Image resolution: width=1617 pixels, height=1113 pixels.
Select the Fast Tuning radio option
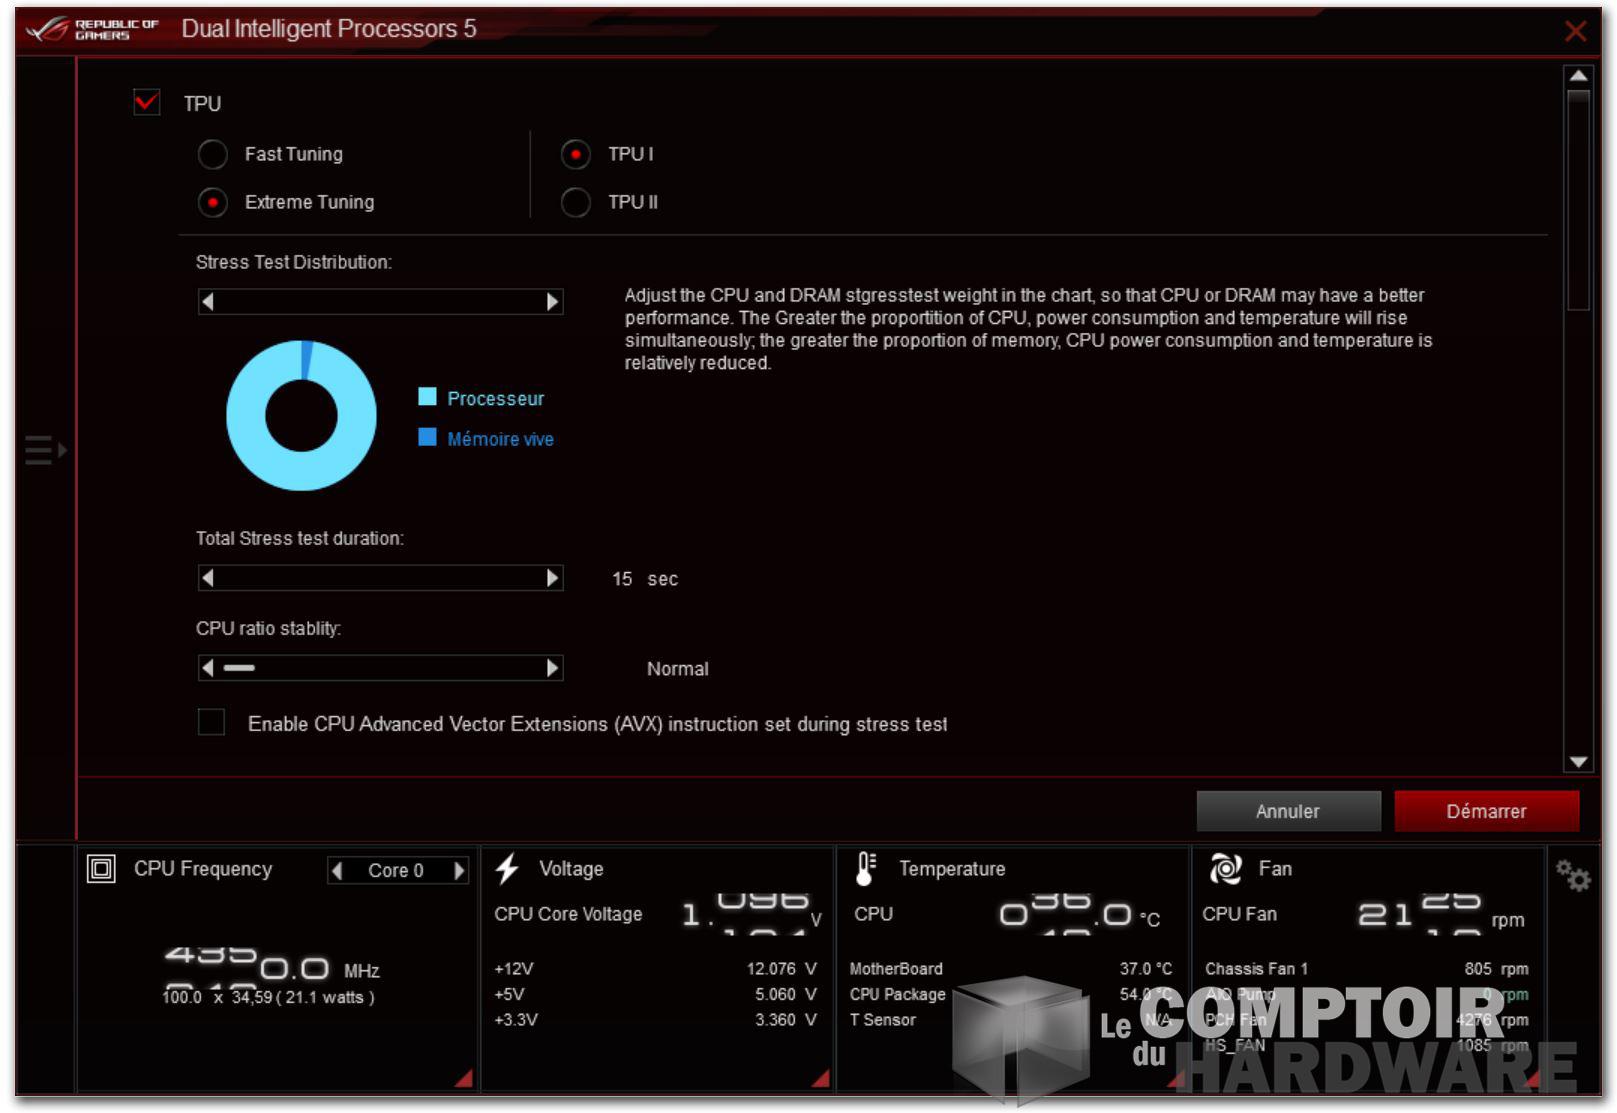[x=213, y=154]
